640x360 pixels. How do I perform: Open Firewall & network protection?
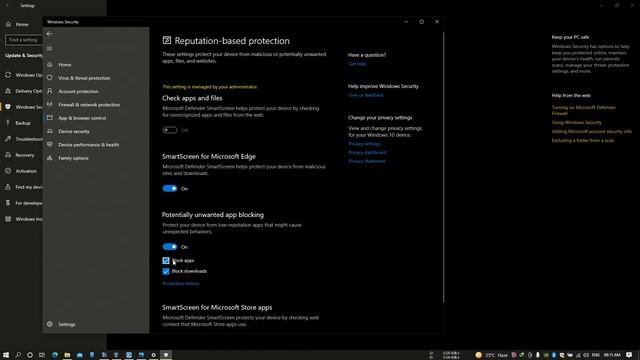89,105
